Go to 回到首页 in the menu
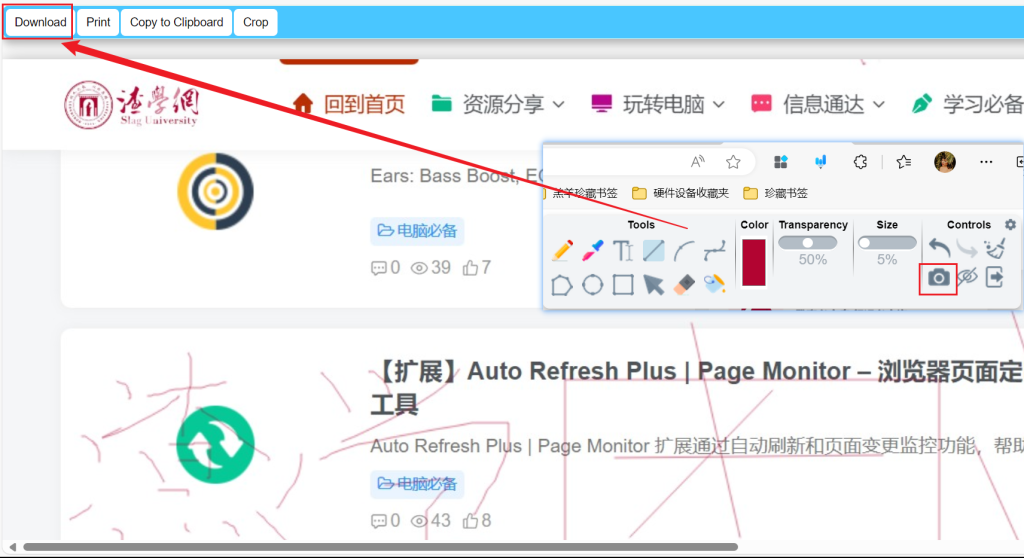The image size is (1024, 558). (x=349, y=104)
